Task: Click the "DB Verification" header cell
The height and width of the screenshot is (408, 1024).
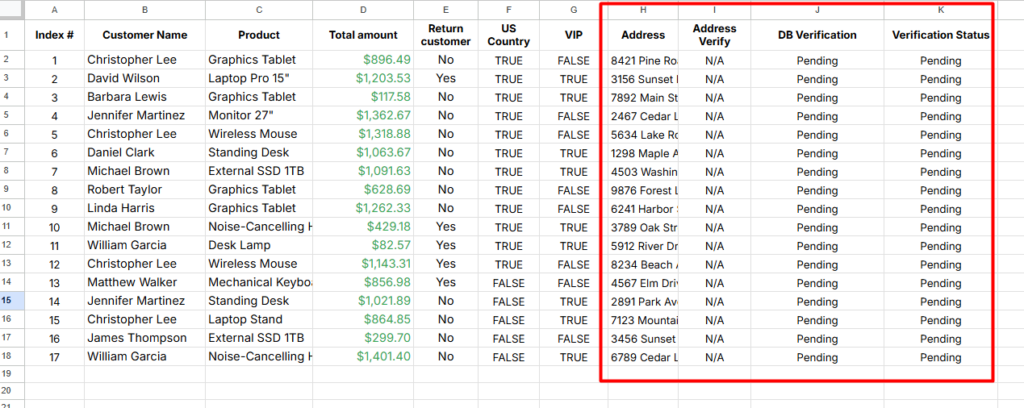Action: point(817,35)
